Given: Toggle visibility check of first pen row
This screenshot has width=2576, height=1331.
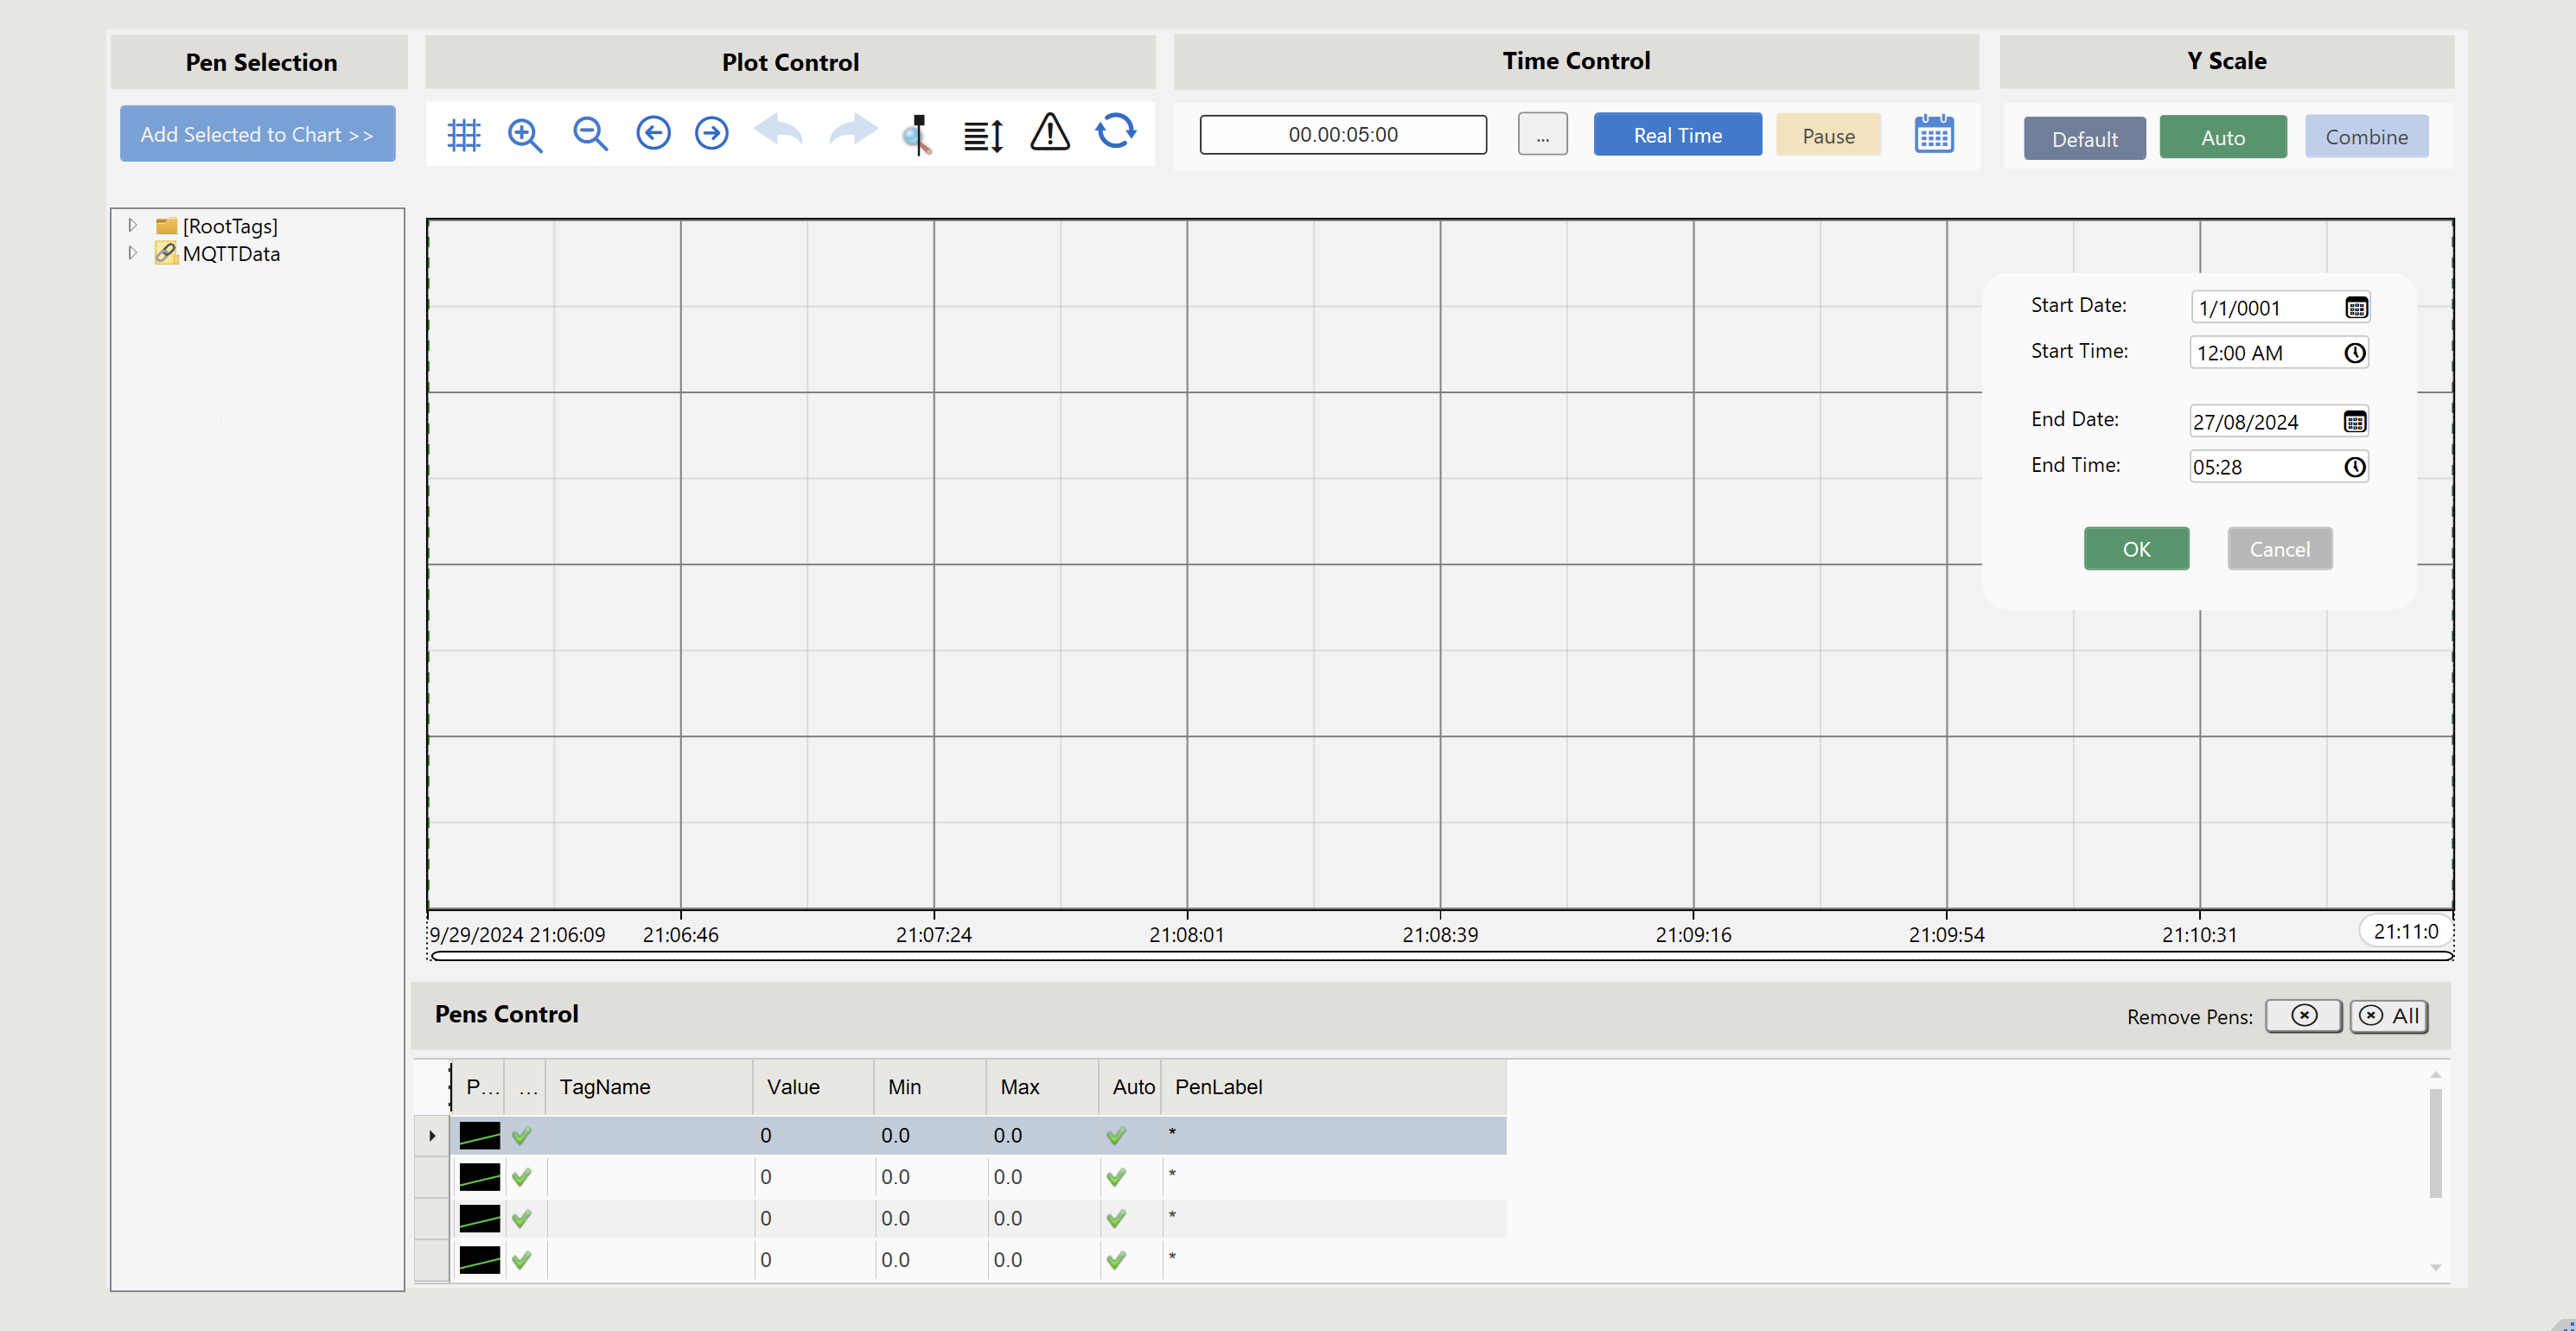Looking at the screenshot, I should pyautogui.click(x=521, y=1136).
